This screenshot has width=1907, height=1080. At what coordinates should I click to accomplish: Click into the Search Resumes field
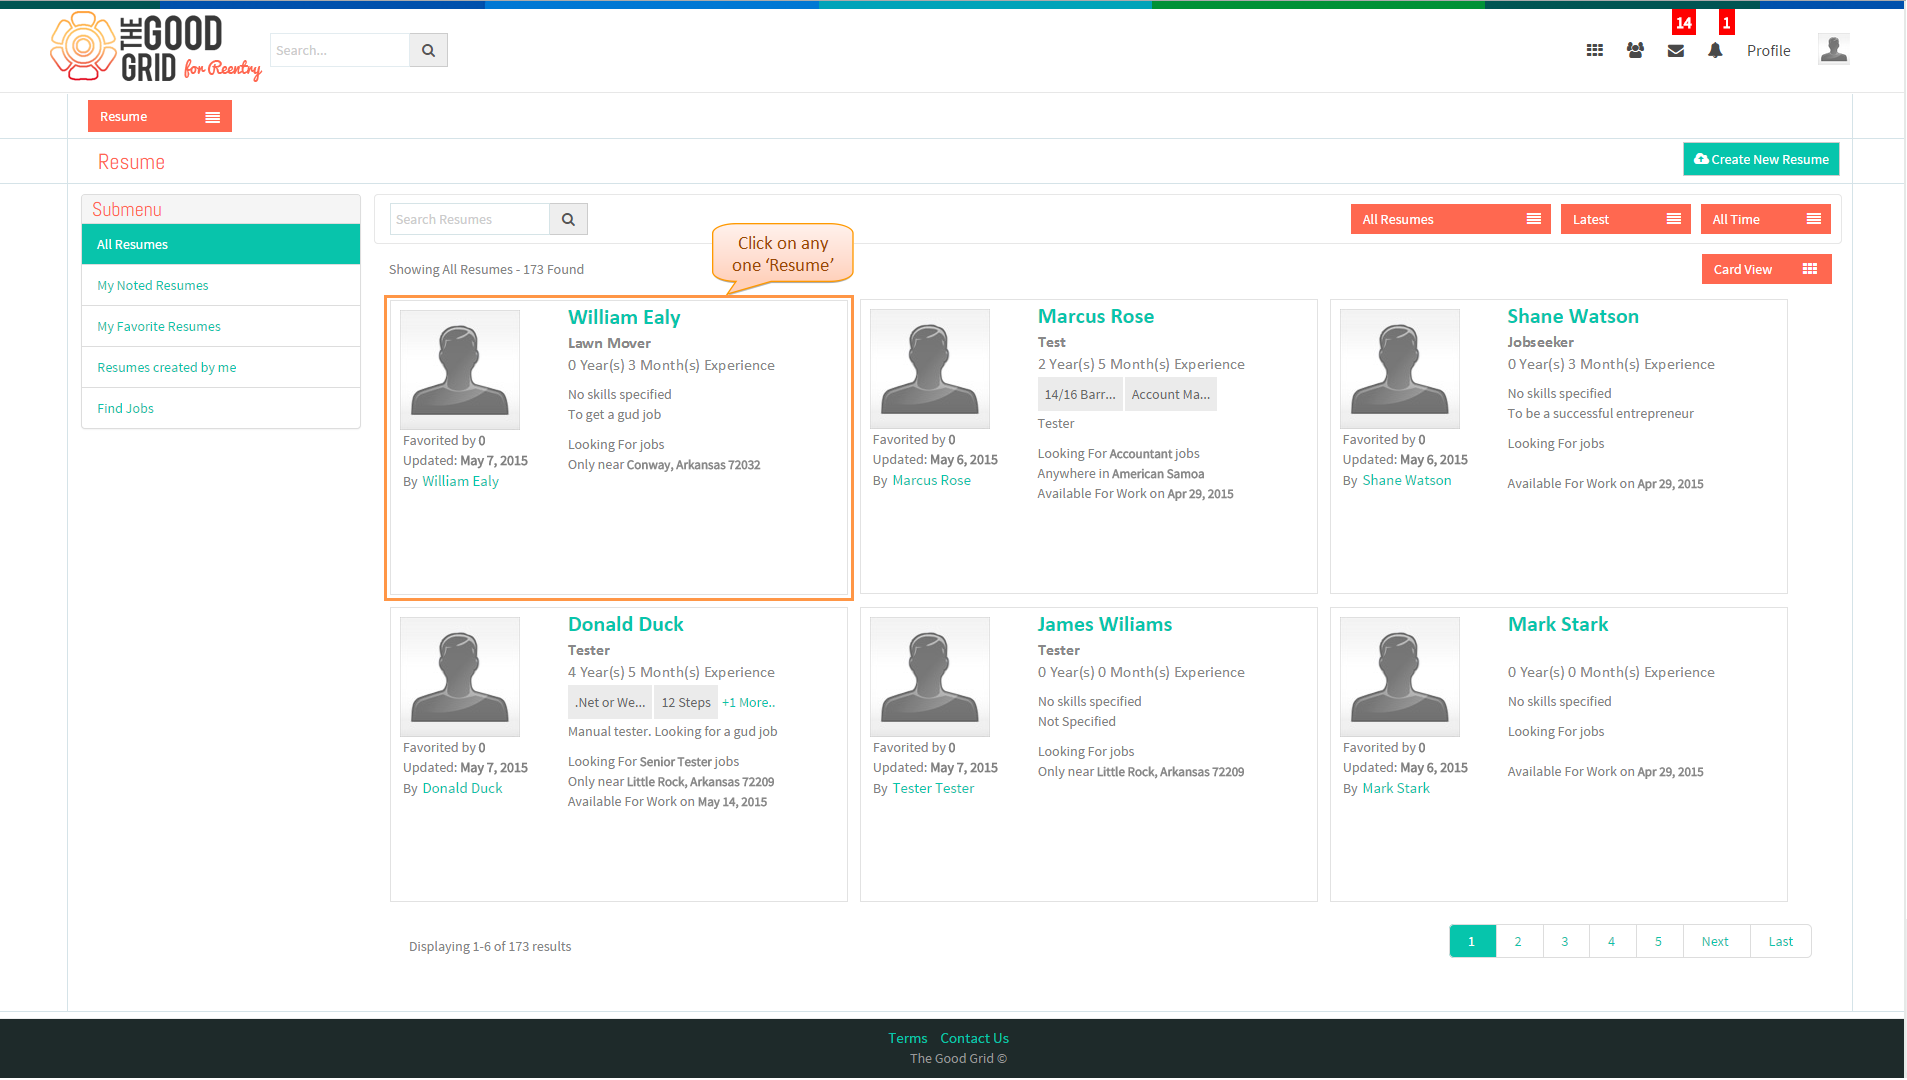click(470, 219)
